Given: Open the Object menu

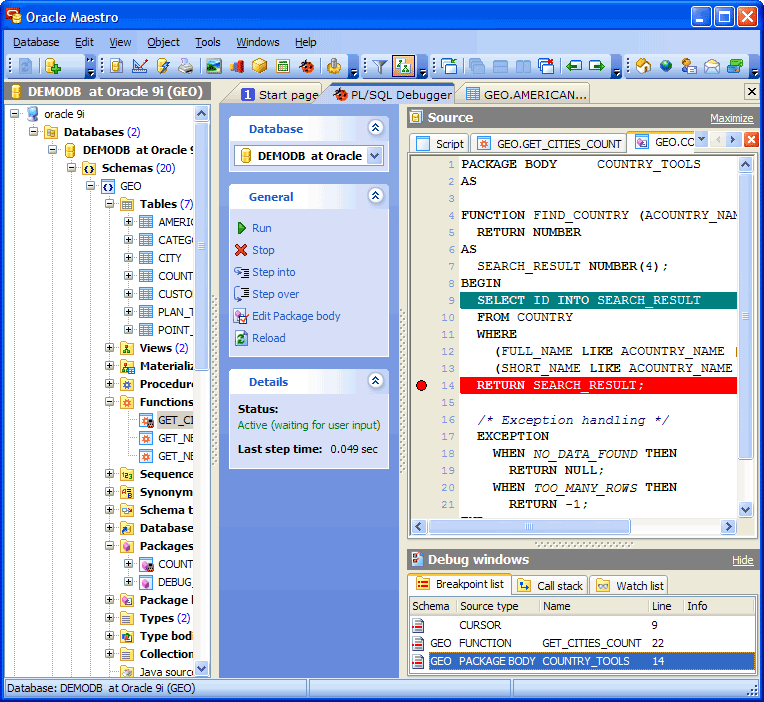Looking at the screenshot, I should tap(163, 42).
